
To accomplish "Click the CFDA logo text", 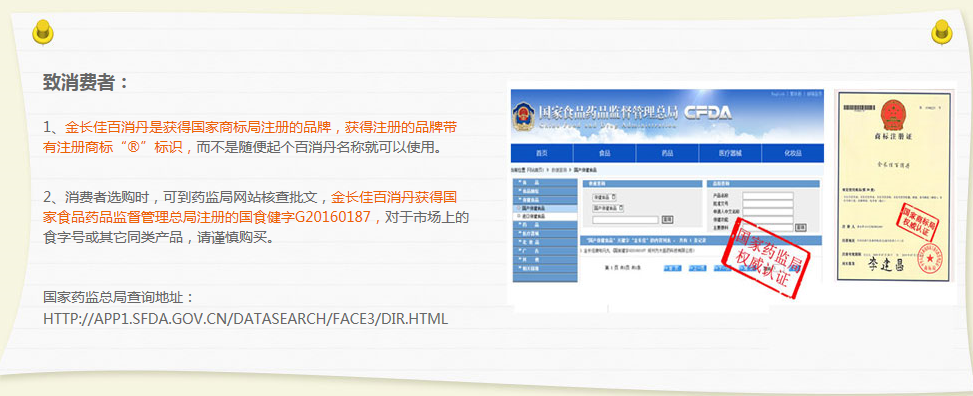I will (x=707, y=112).
